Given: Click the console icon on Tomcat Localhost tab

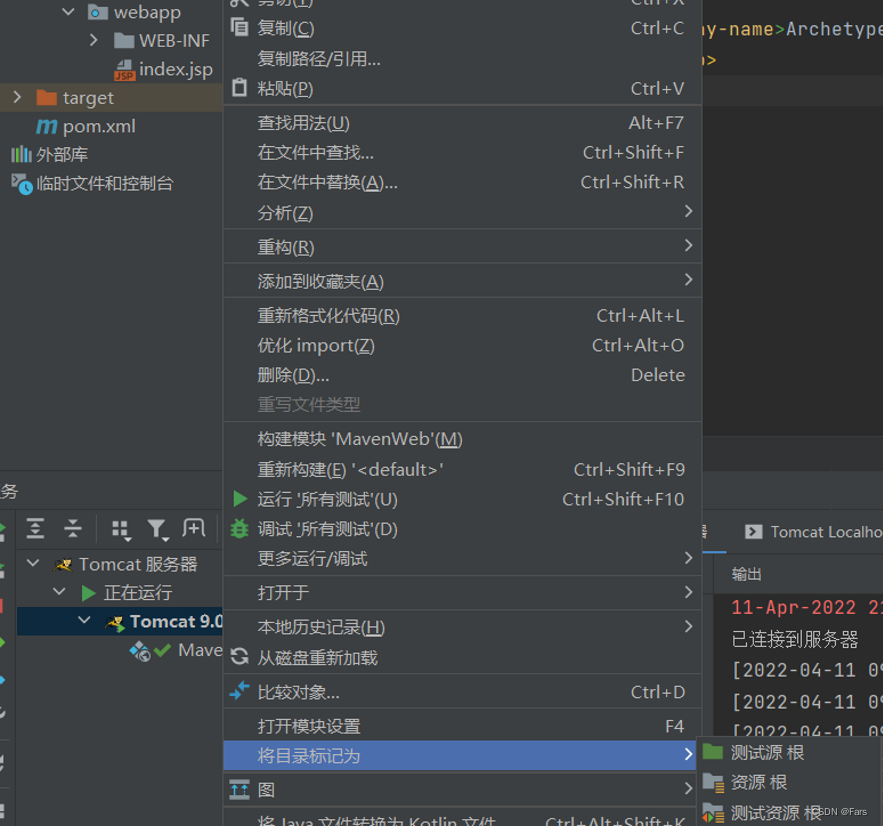Looking at the screenshot, I should (753, 532).
